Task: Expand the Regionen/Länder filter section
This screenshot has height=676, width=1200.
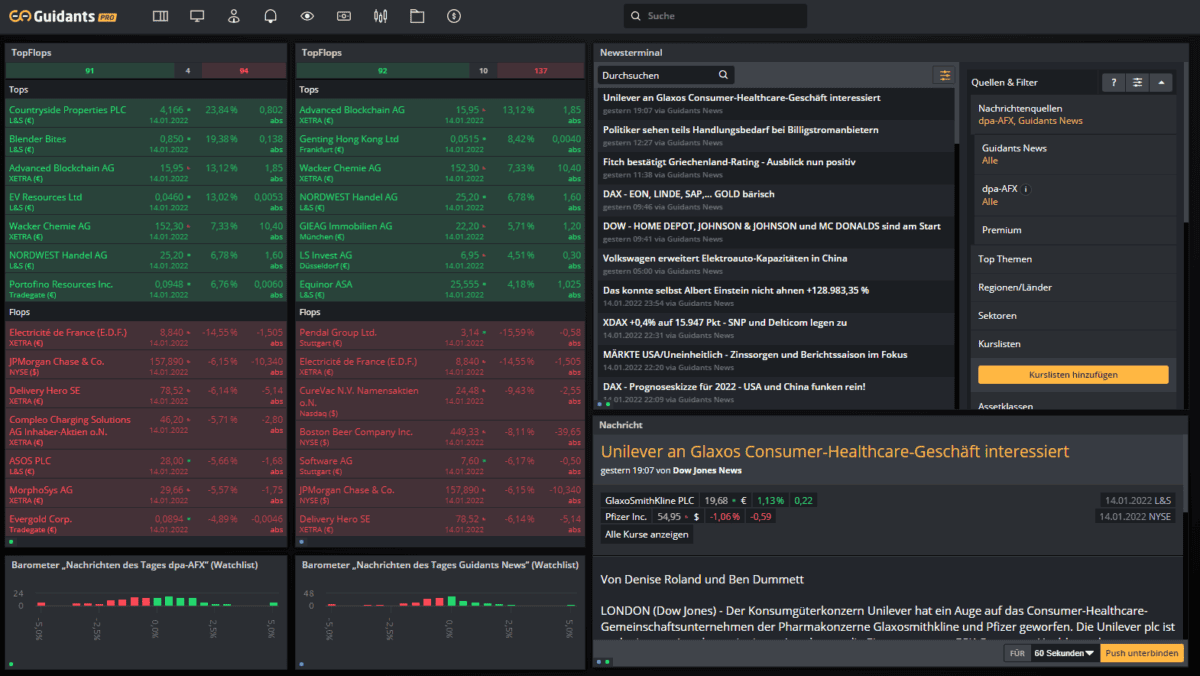Action: tap(1072, 287)
